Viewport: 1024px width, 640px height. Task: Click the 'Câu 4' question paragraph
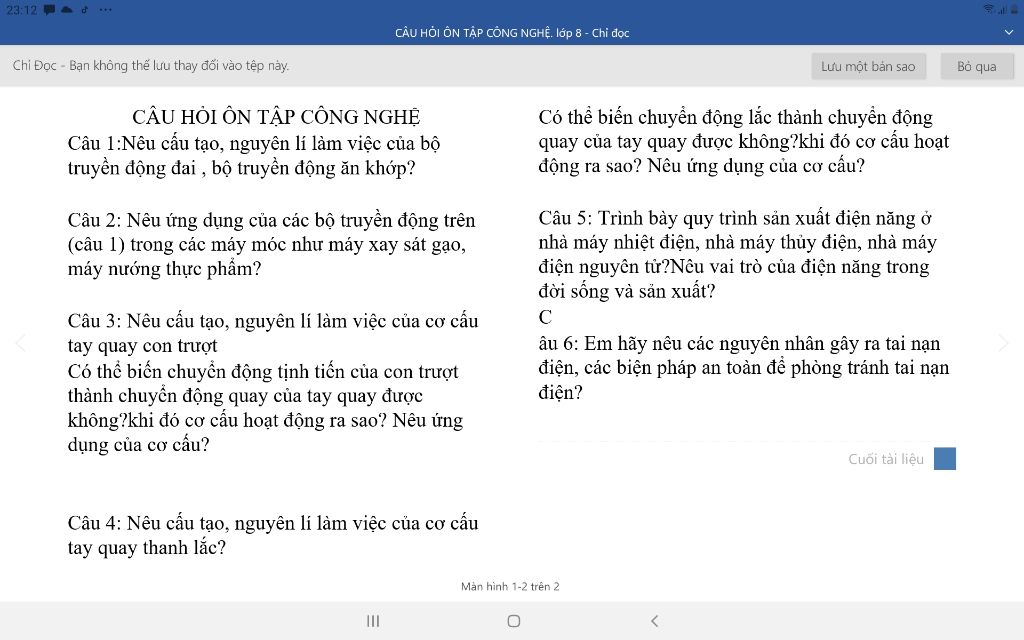click(x=273, y=535)
